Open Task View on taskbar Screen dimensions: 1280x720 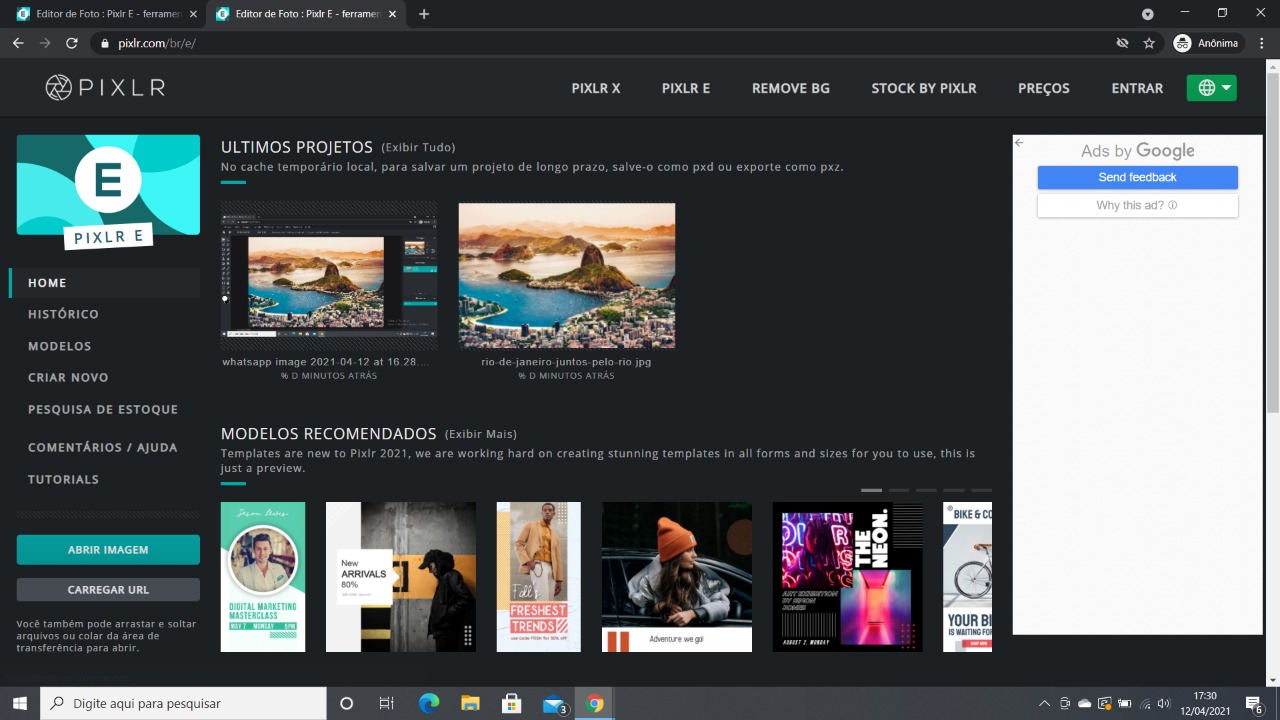387,703
